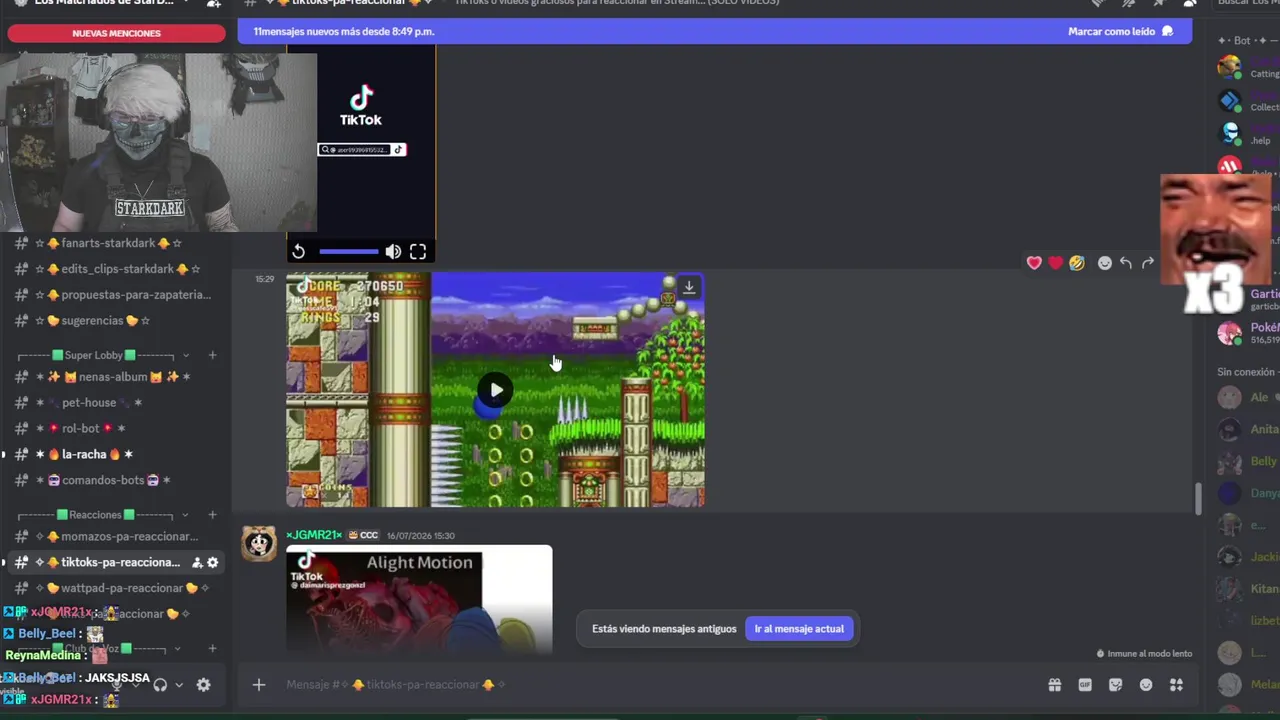
Task: Click the NUEVAS MENCIONES pill
Action: point(116,33)
